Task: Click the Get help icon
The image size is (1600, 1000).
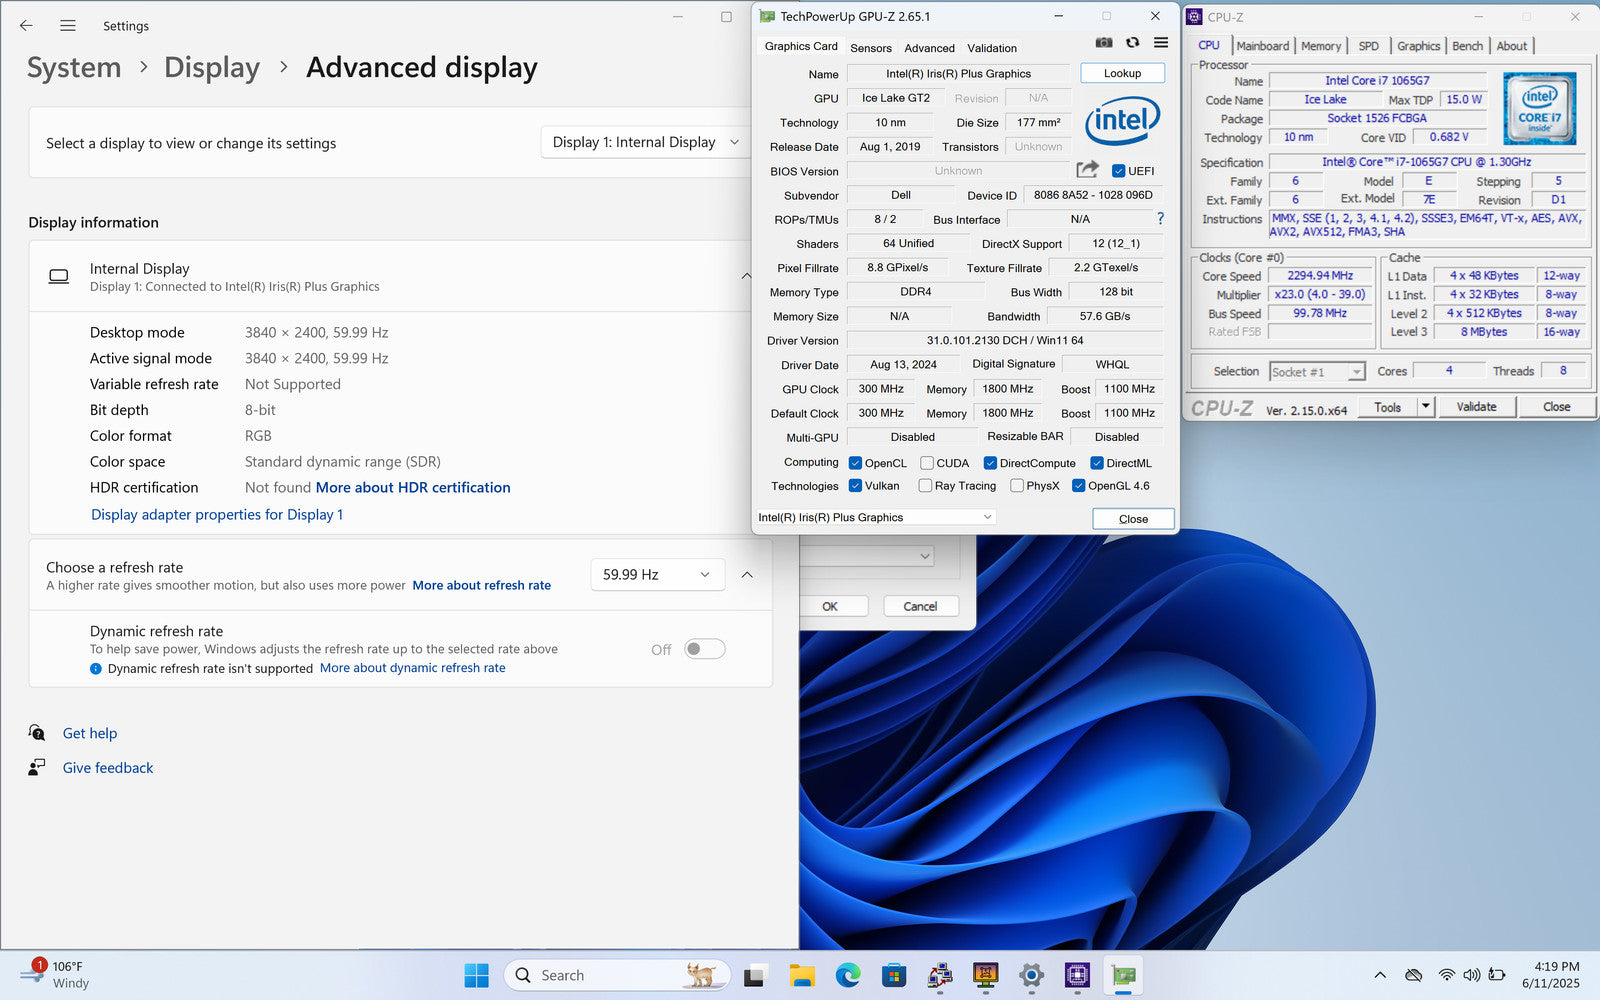Action: 37,733
